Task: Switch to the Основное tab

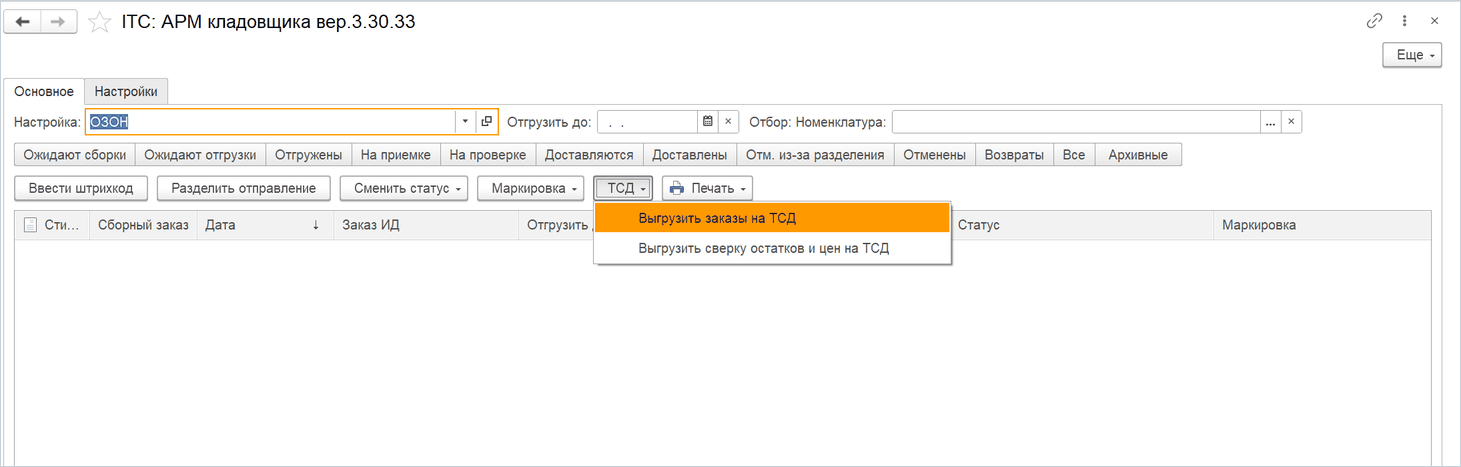Action: point(44,91)
